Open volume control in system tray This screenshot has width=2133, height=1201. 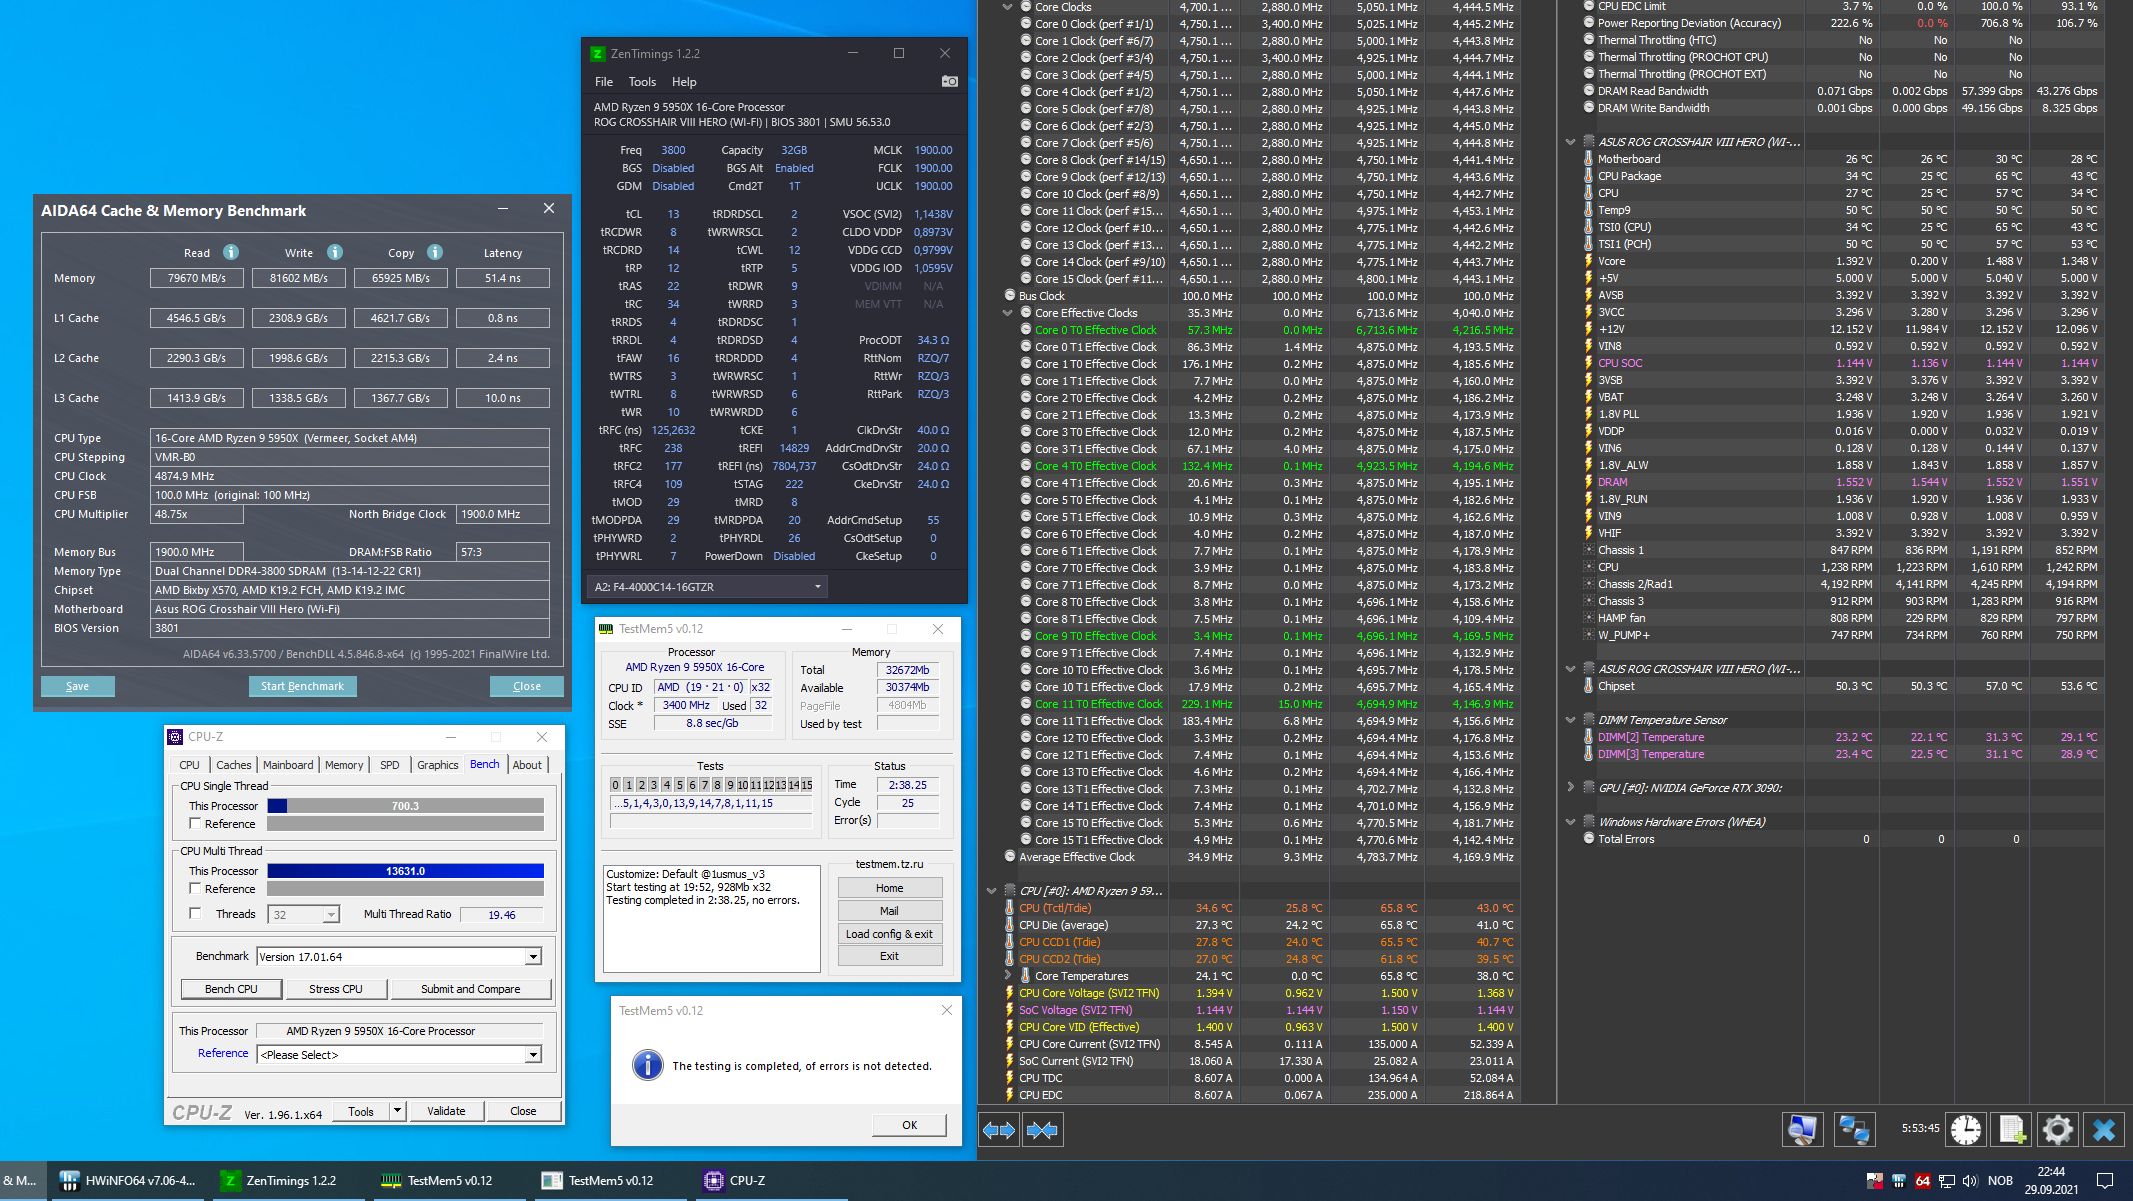click(x=1970, y=1181)
